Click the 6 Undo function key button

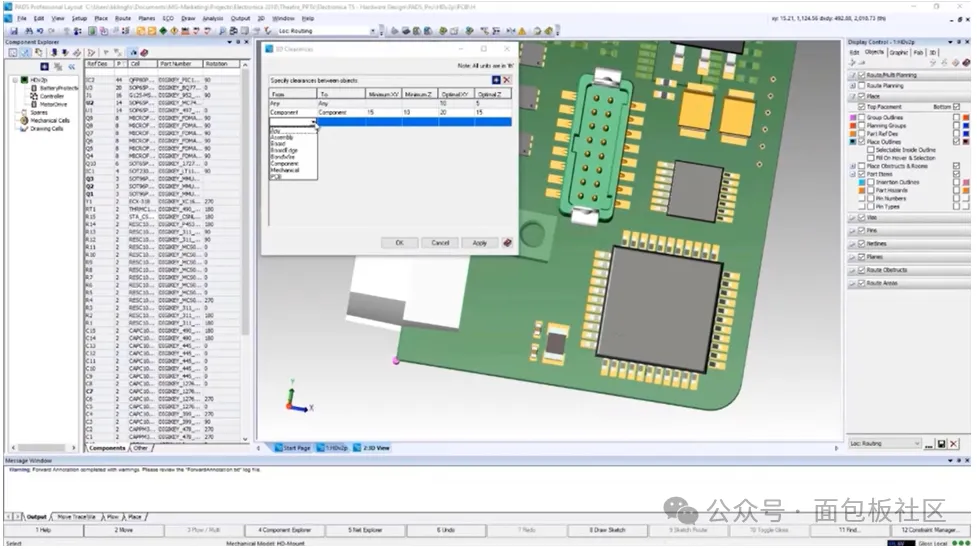coord(446,530)
